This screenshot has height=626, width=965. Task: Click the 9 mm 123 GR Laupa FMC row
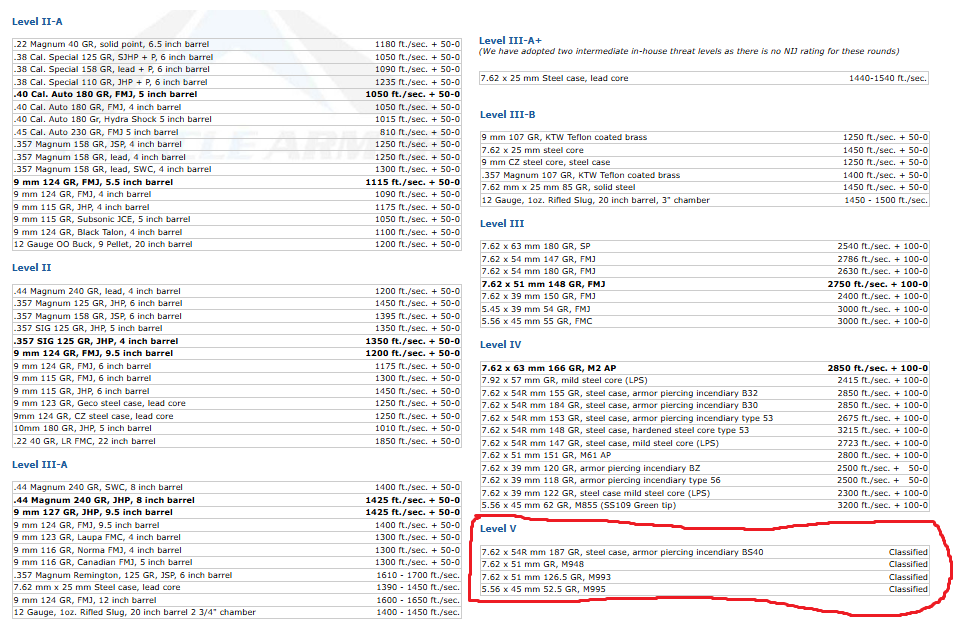(237, 537)
